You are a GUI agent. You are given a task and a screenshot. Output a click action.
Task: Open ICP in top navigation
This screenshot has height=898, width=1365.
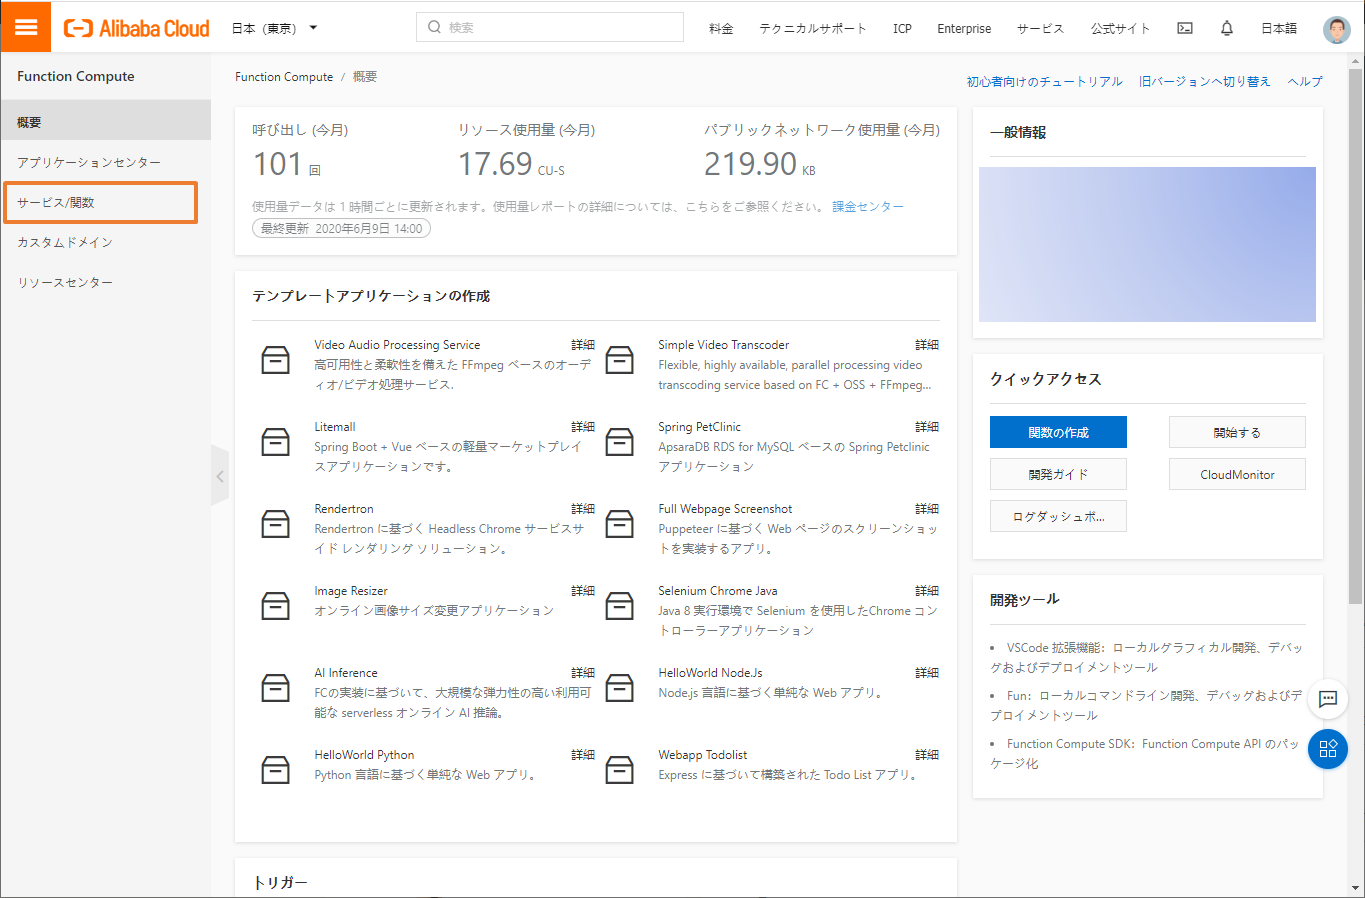coord(902,28)
